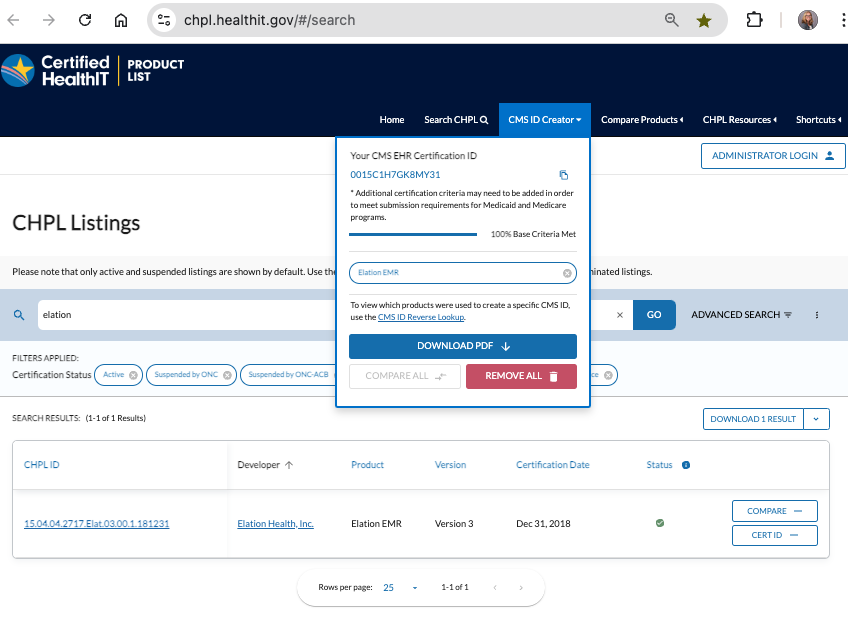Select the Version 3 cell

point(454,524)
